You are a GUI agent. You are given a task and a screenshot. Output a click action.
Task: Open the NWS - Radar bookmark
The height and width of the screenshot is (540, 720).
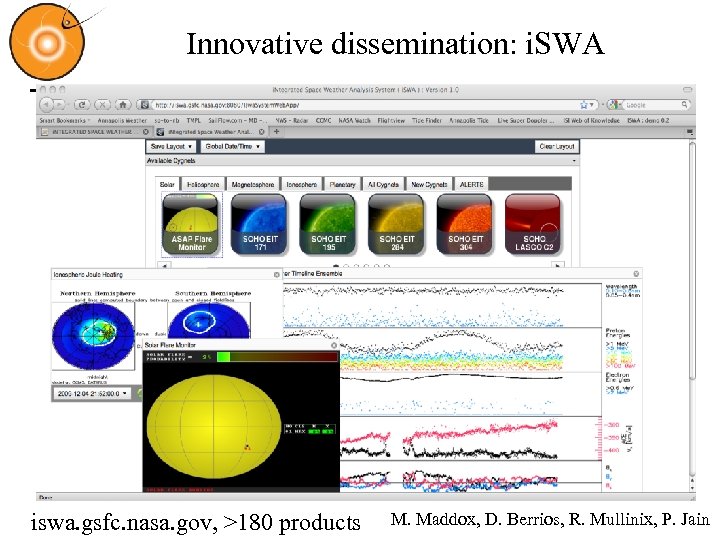[292, 120]
